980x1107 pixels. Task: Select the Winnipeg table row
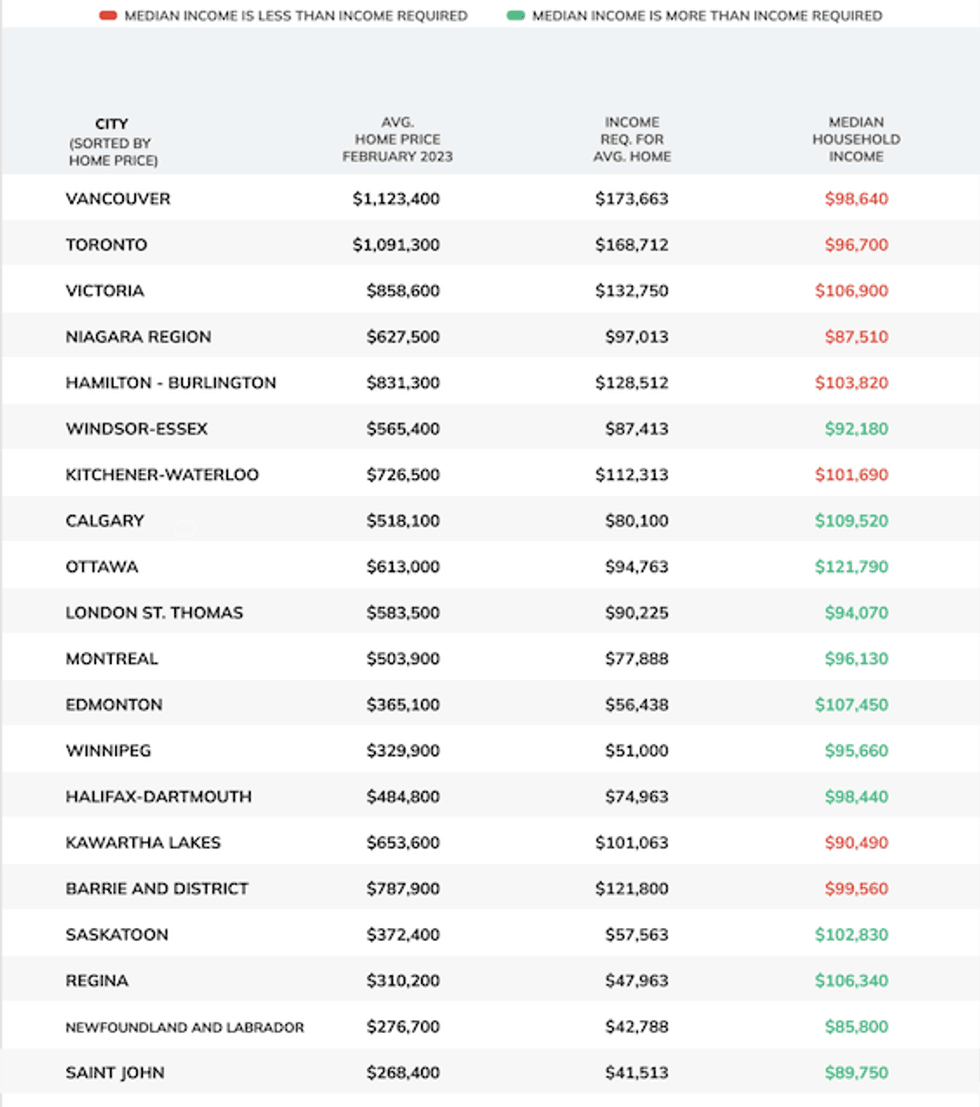[x=490, y=750]
